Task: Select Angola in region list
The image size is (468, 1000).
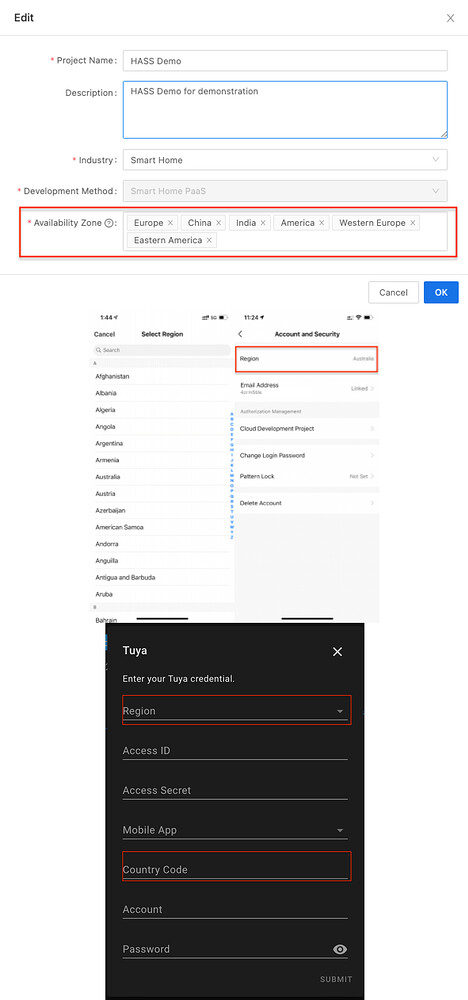Action: tap(161, 426)
